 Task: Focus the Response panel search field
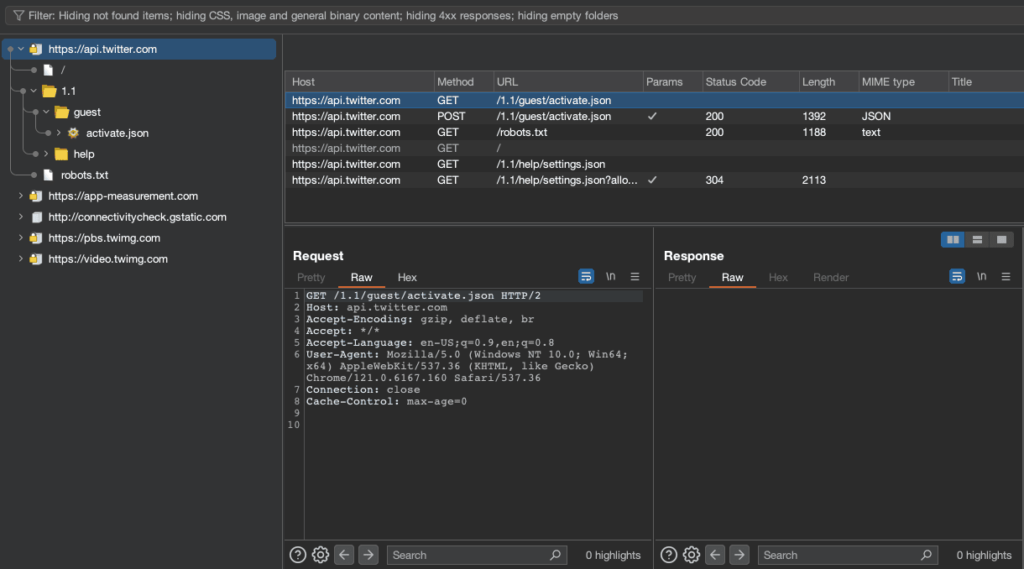pos(848,555)
